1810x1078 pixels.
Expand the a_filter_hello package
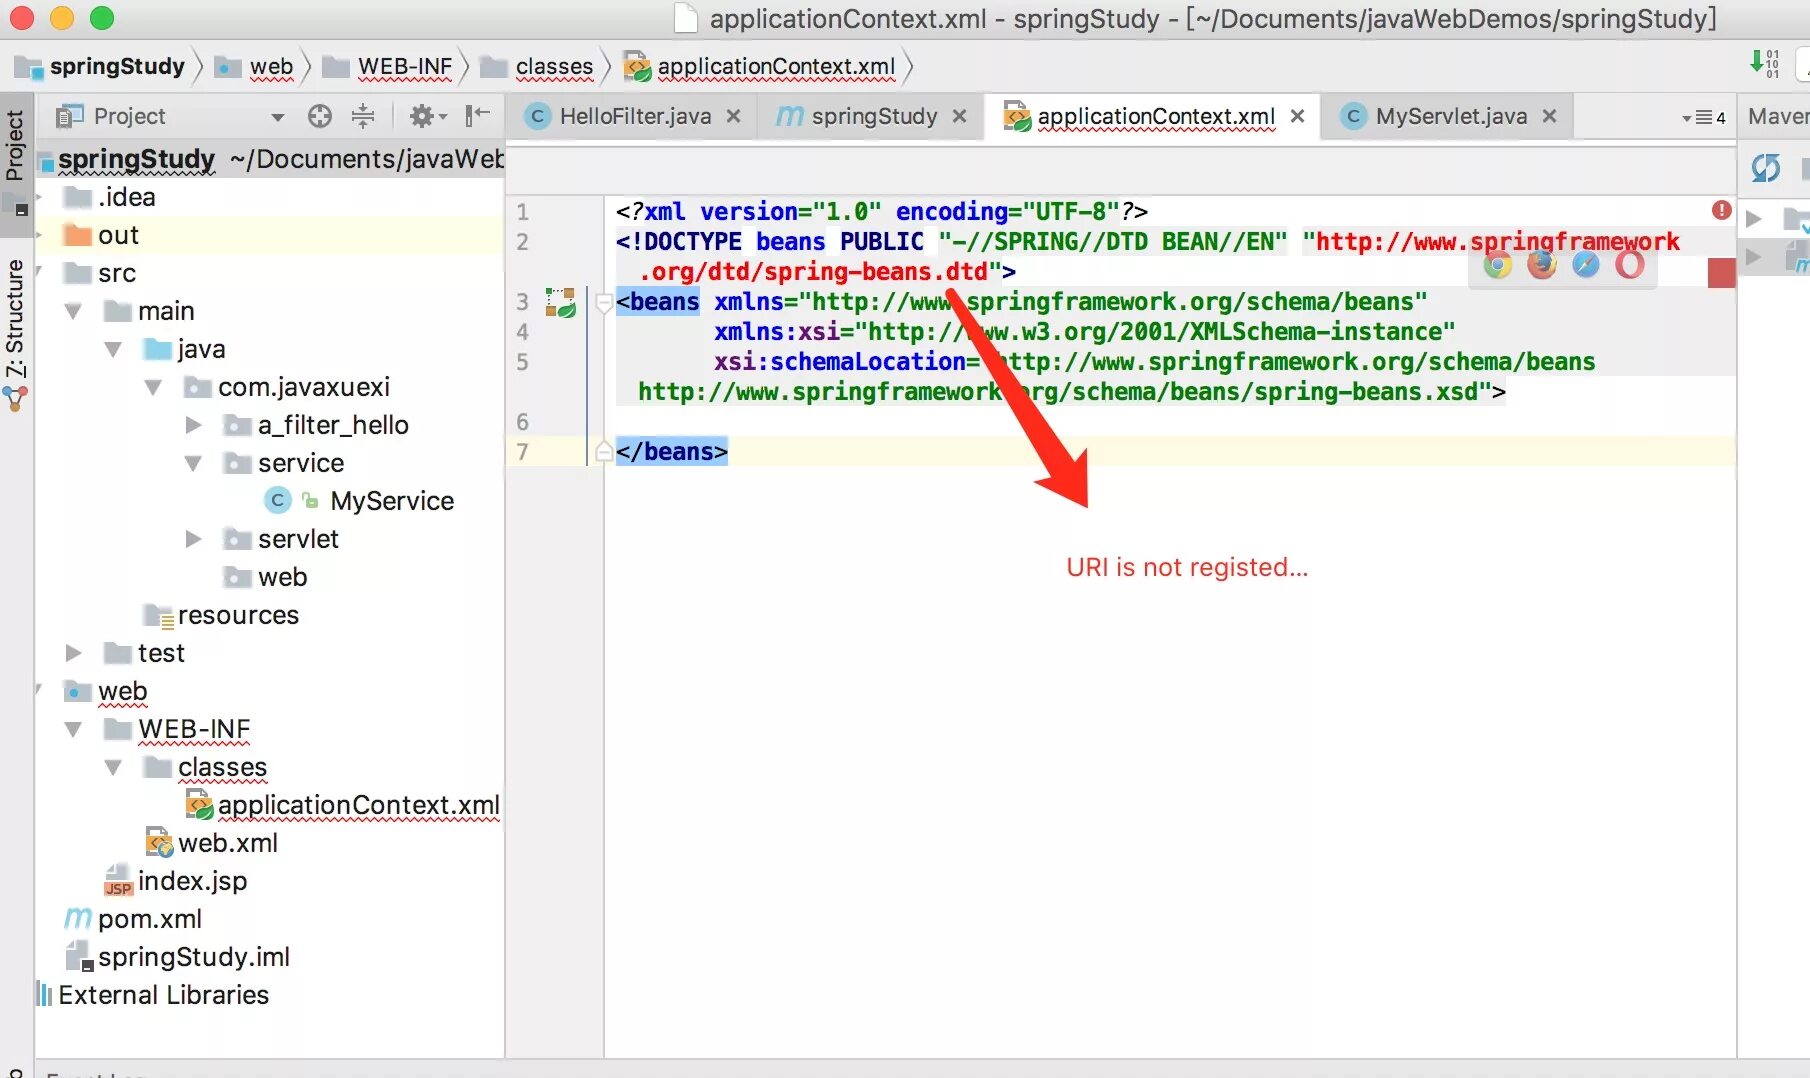click(x=193, y=425)
